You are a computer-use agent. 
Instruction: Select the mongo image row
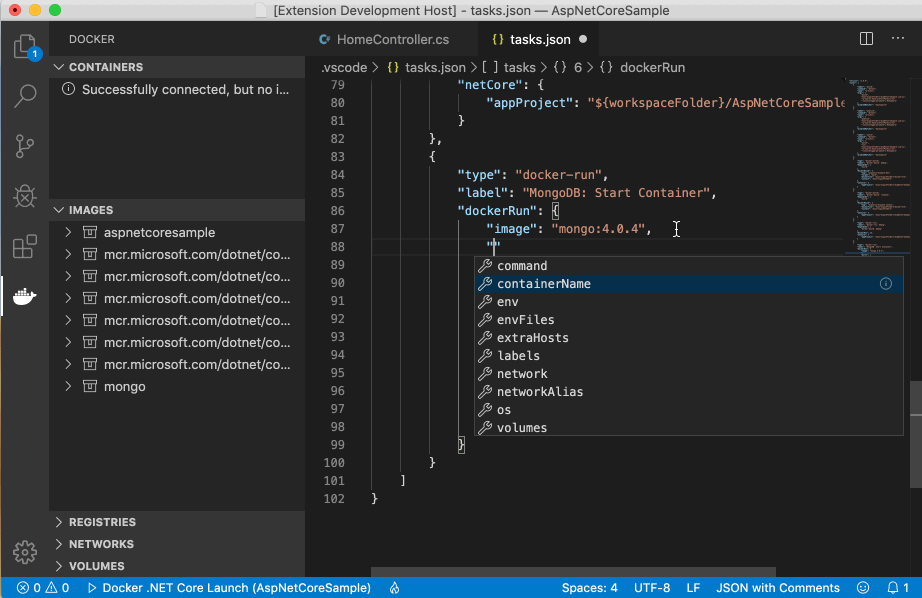point(177,386)
